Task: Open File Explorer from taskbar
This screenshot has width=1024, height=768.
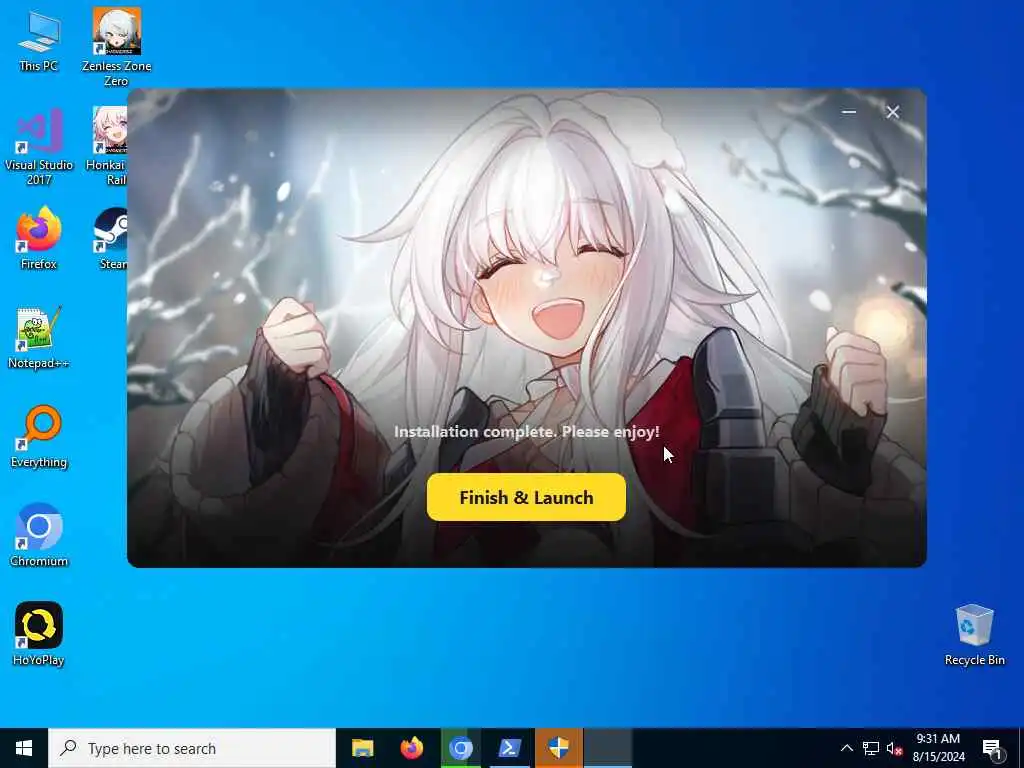Action: (x=362, y=748)
